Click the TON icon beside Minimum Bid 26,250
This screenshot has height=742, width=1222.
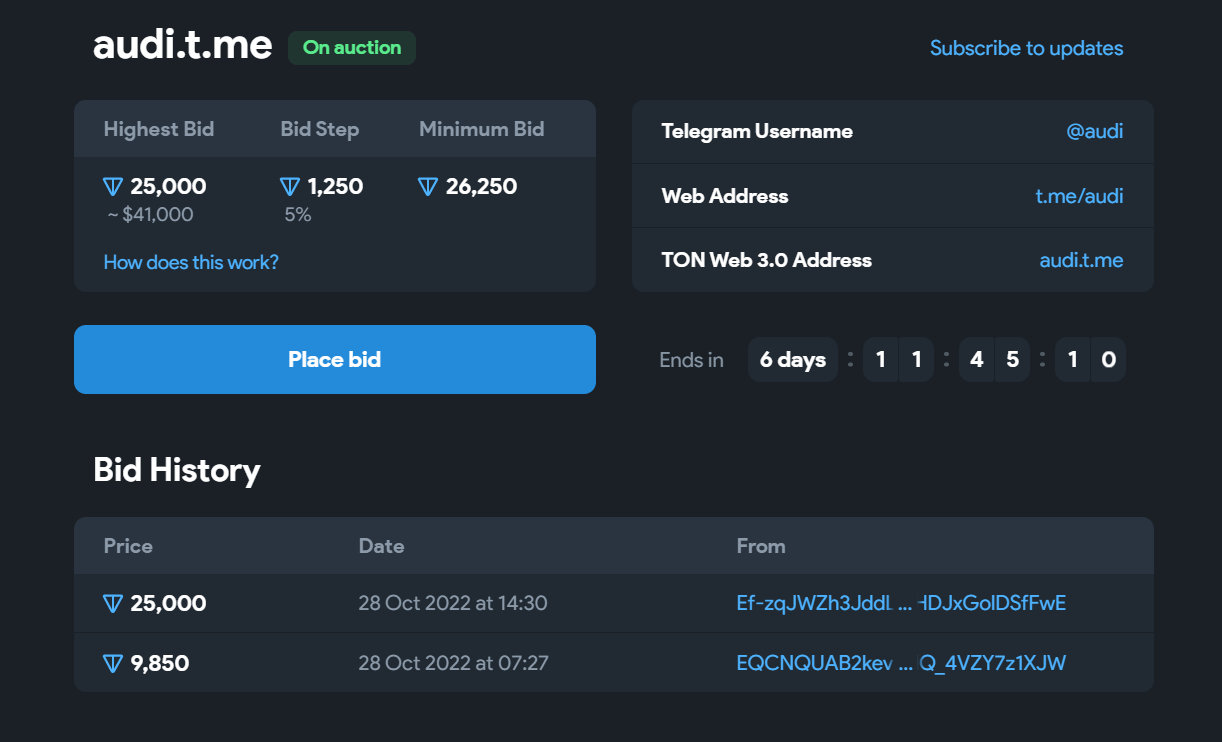click(428, 187)
